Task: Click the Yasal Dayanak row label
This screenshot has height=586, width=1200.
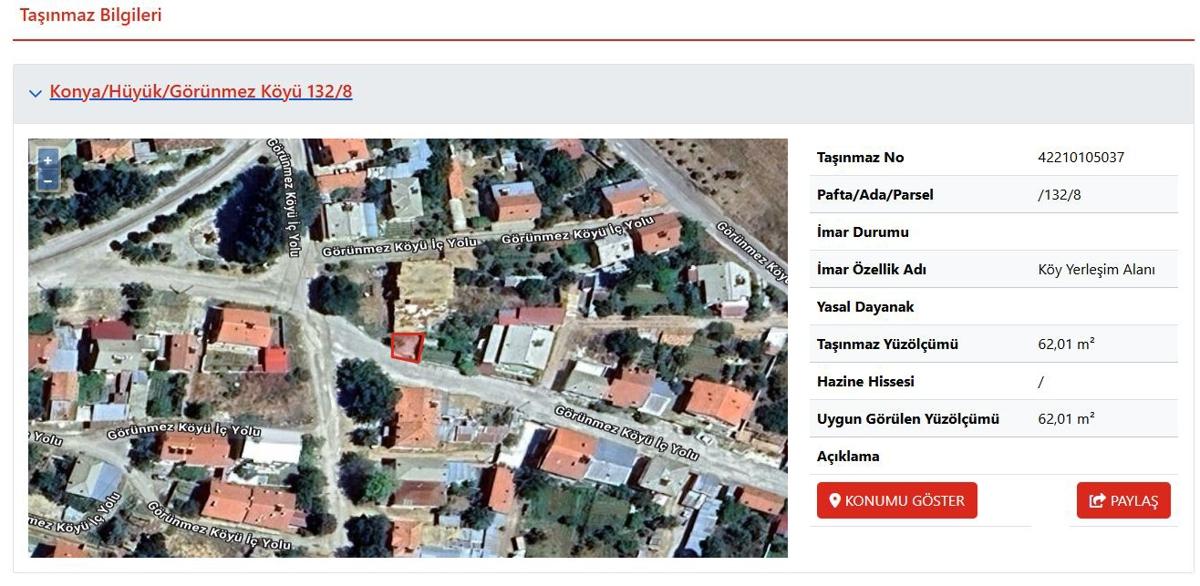Action: (865, 307)
